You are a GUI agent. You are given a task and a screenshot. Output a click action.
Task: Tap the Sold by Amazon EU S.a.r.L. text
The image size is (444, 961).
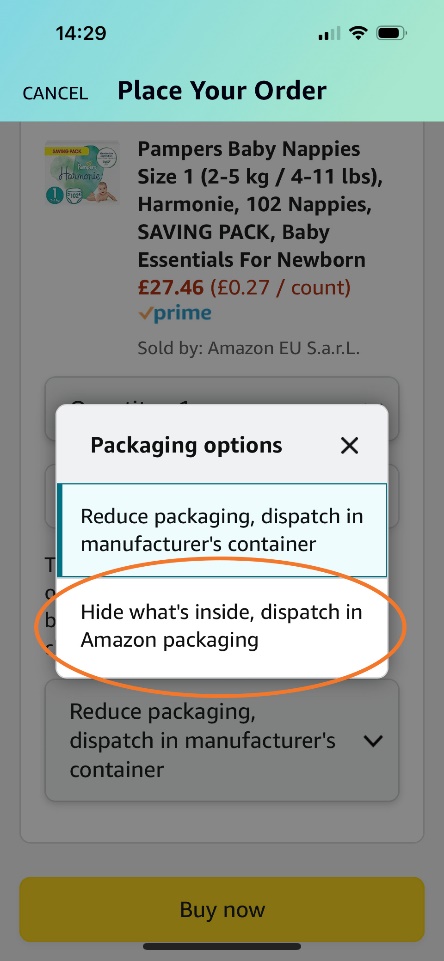coord(248,348)
